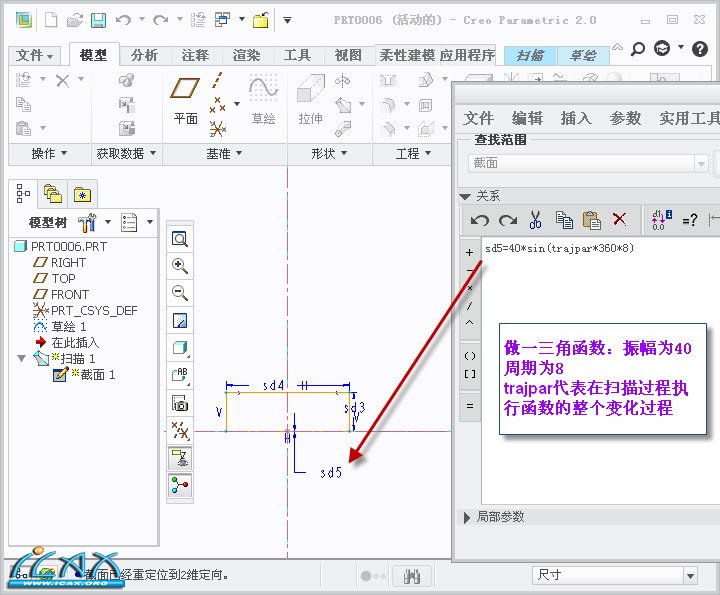Switch to the 注释 ribbon tab
The image size is (720, 595).
pos(195,56)
